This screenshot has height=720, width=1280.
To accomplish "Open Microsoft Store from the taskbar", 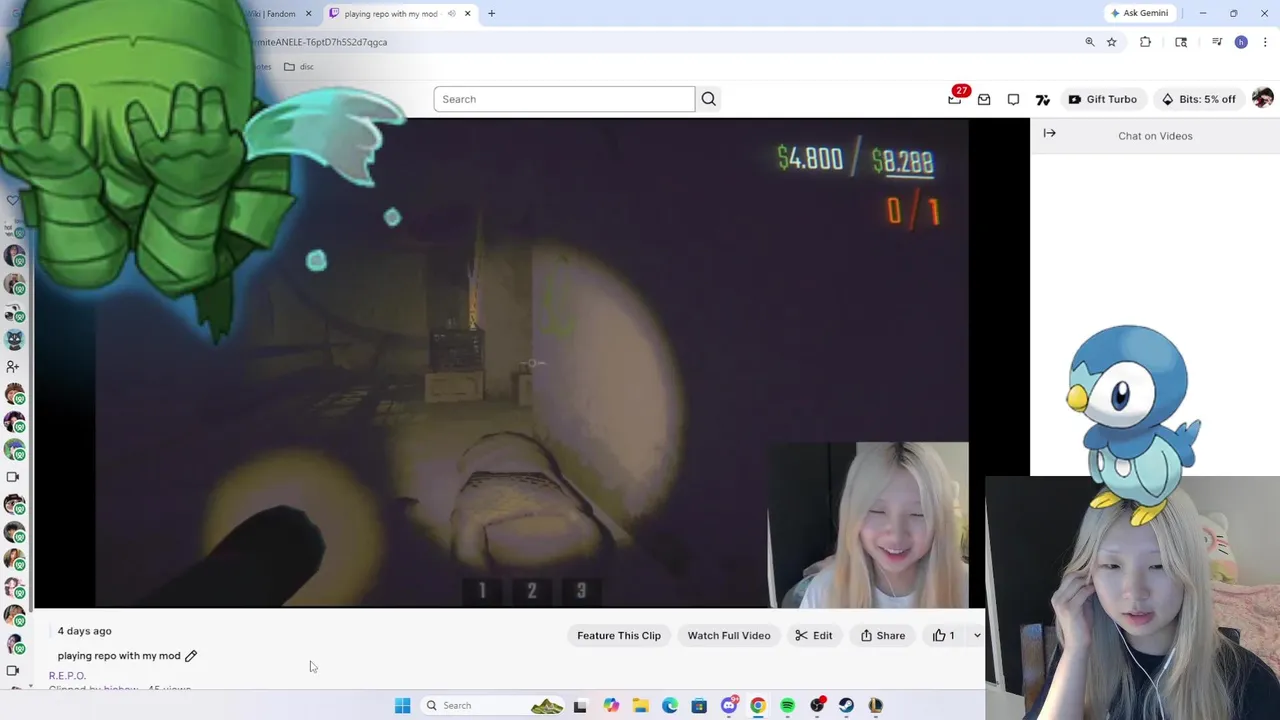I will click(699, 705).
